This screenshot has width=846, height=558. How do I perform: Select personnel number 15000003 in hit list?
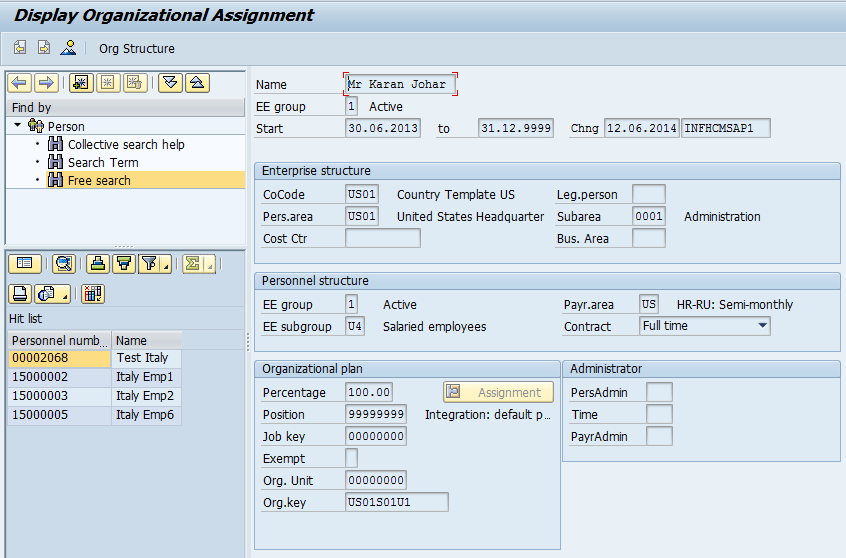coord(41,396)
